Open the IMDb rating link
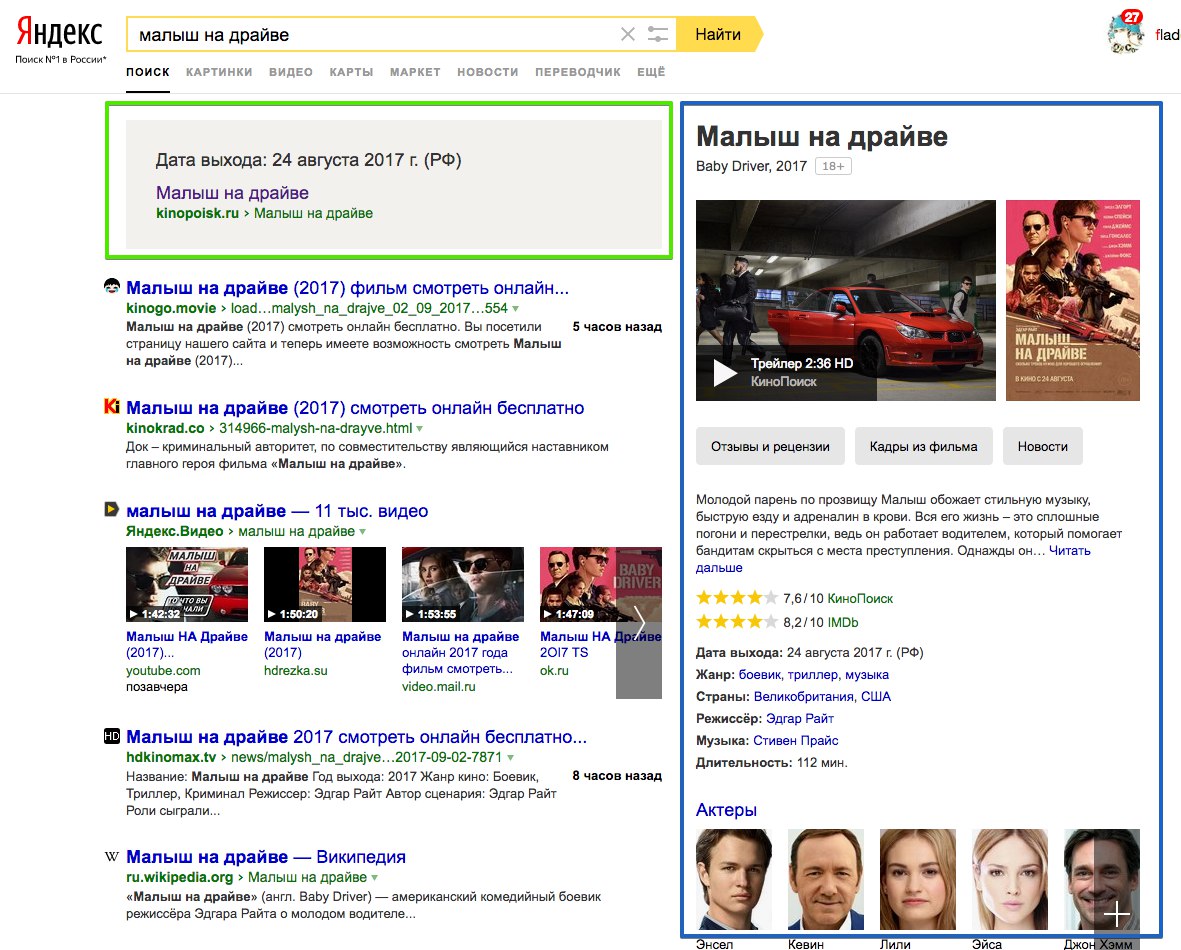 pyautogui.click(x=843, y=622)
